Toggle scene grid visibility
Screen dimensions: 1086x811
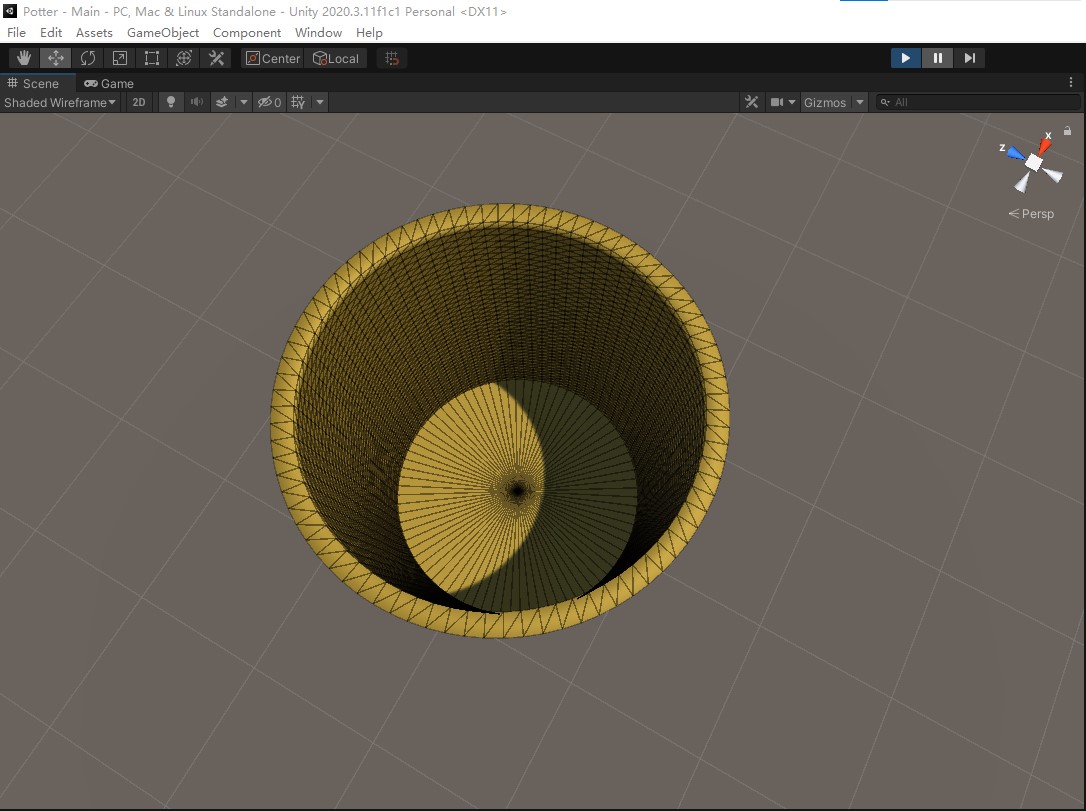[x=299, y=103]
